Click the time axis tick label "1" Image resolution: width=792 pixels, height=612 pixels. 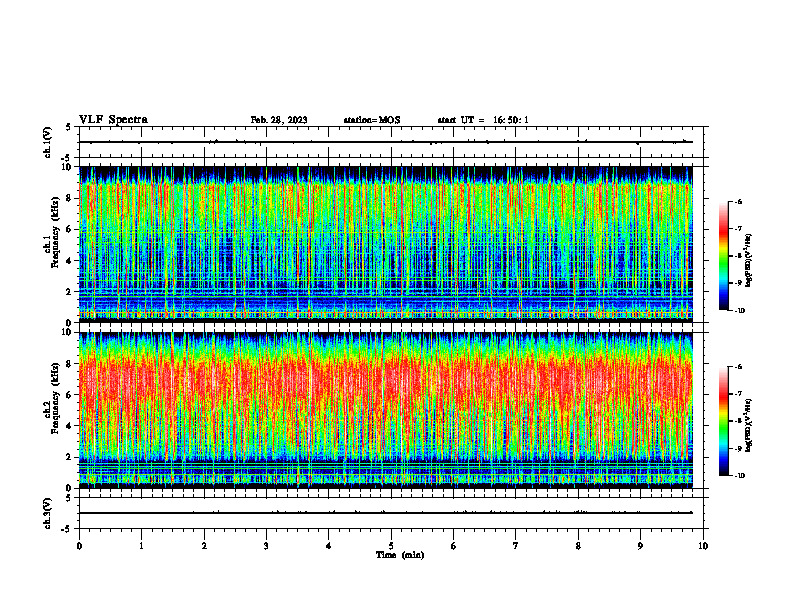[x=141, y=546]
